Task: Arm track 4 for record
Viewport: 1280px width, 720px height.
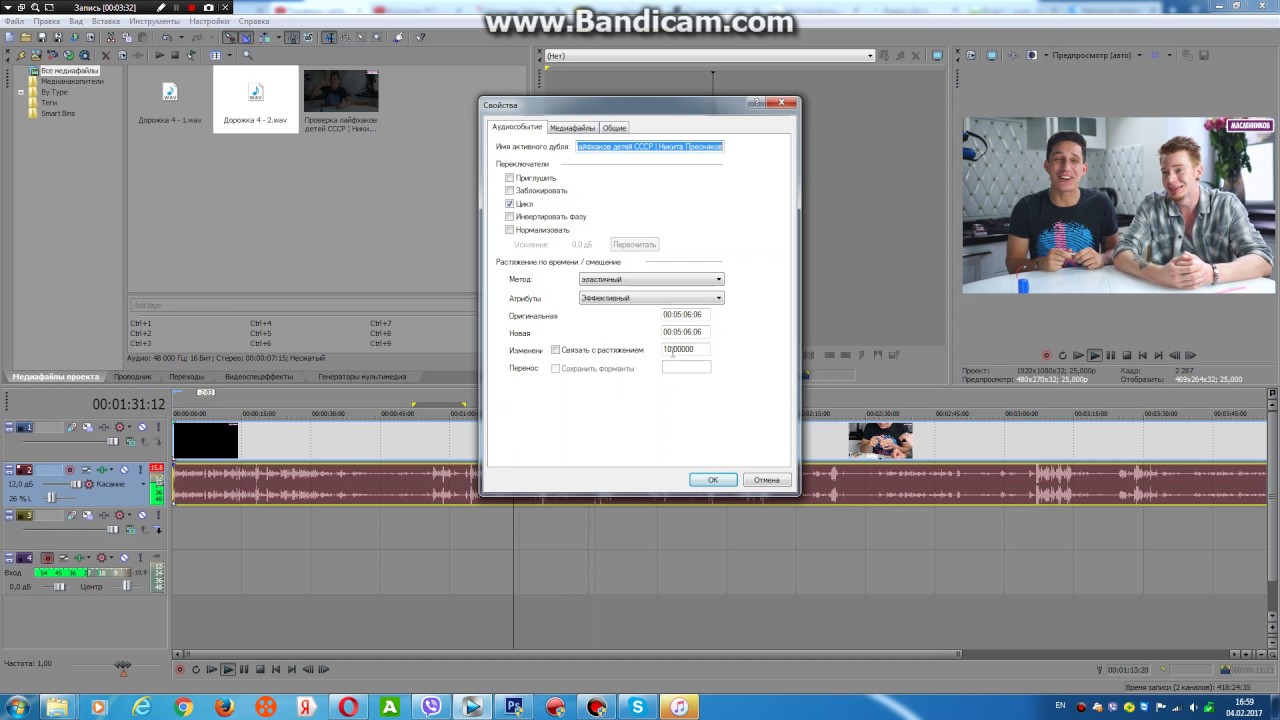Action: [47, 558]
